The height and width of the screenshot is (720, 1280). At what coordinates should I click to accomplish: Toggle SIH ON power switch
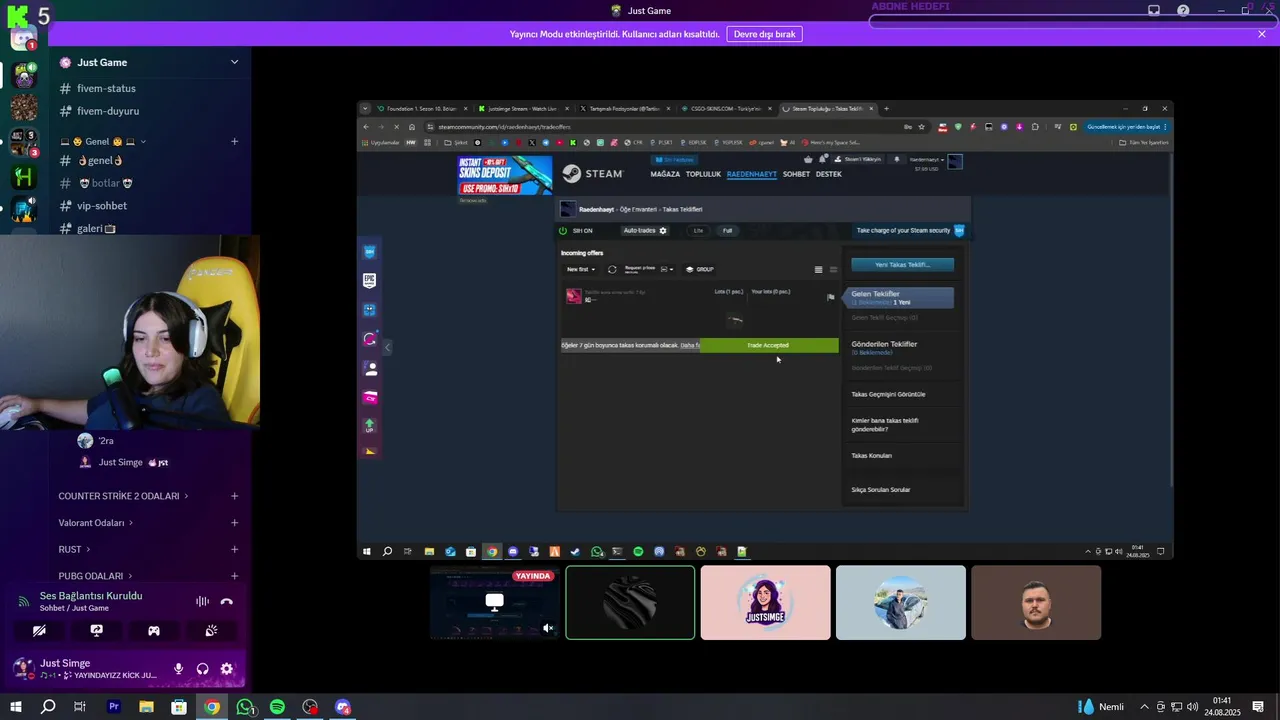click(563, 231)
